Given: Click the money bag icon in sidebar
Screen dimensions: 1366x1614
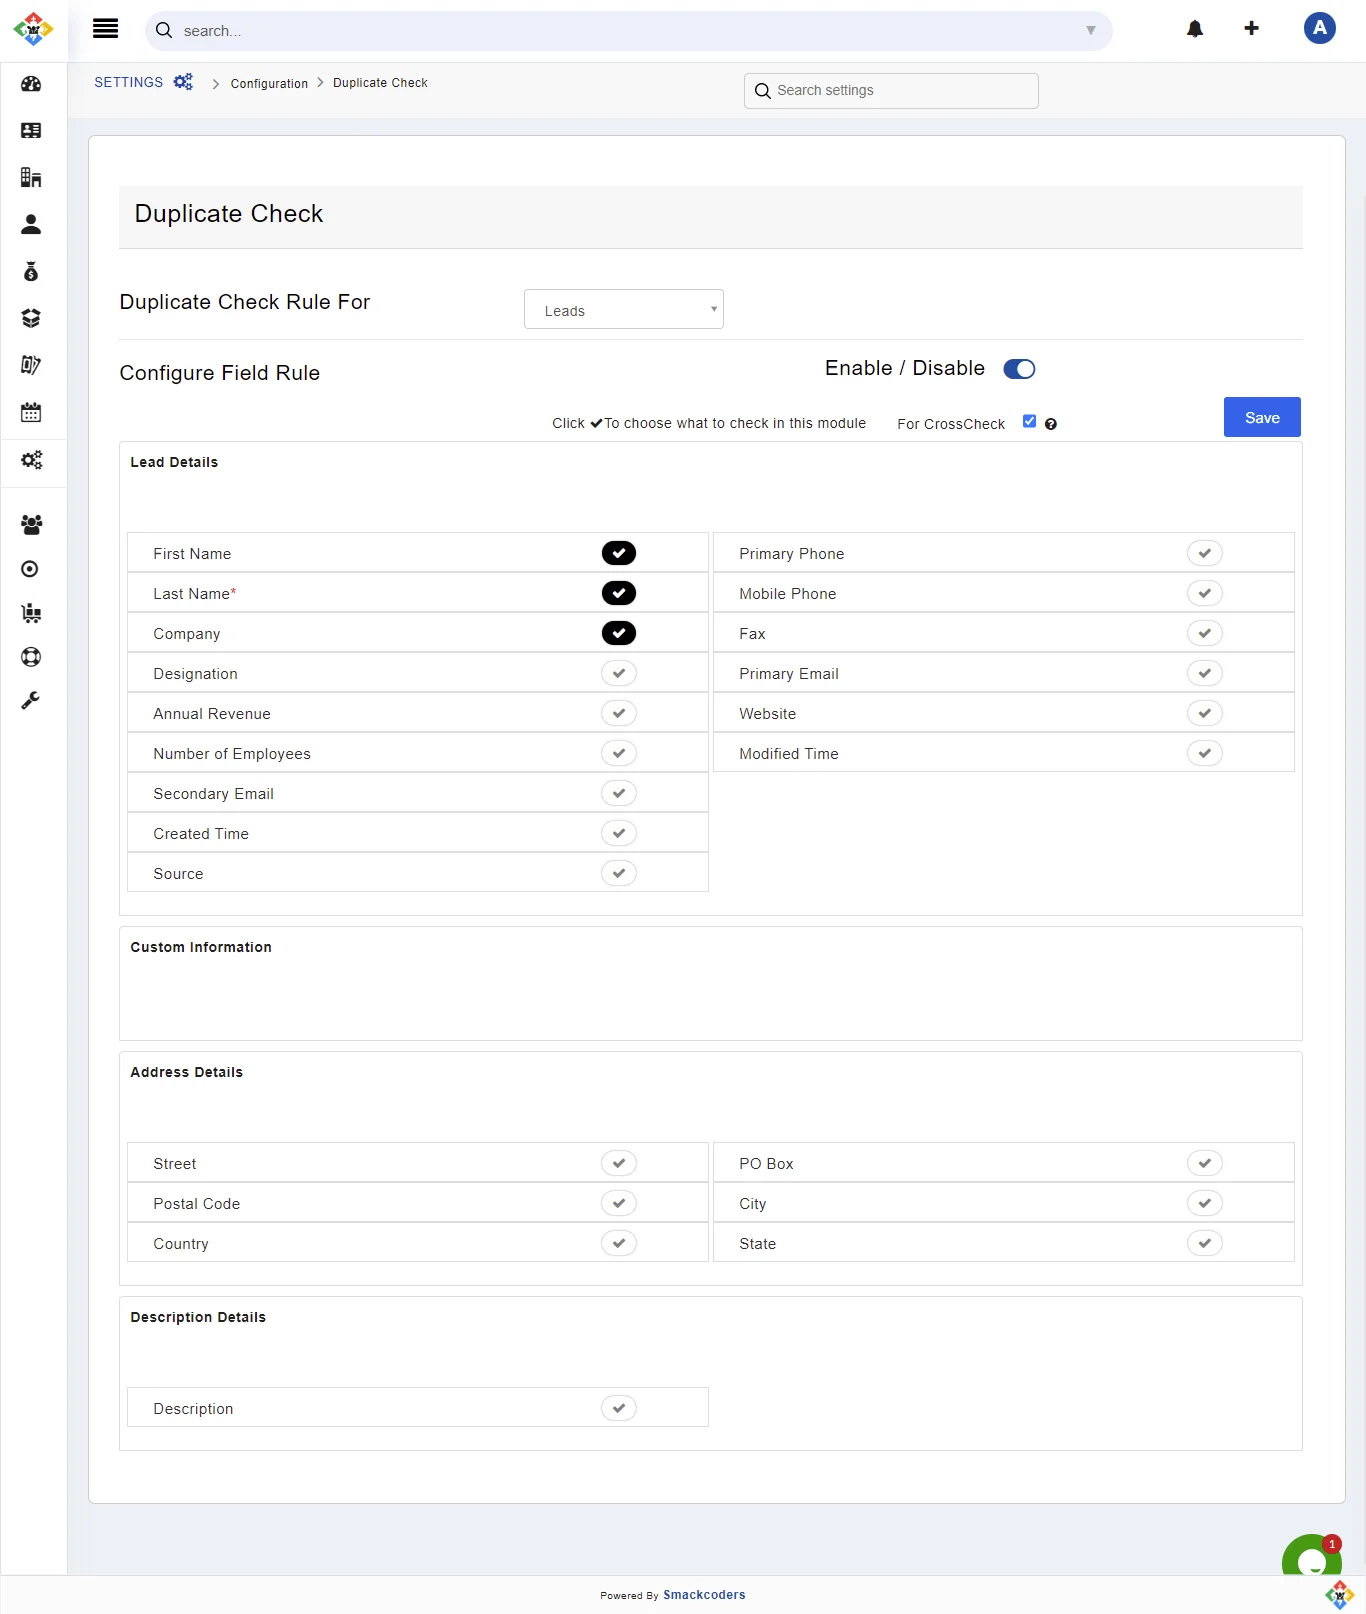Looking at the screenshot, I should [x=31, y=272].
